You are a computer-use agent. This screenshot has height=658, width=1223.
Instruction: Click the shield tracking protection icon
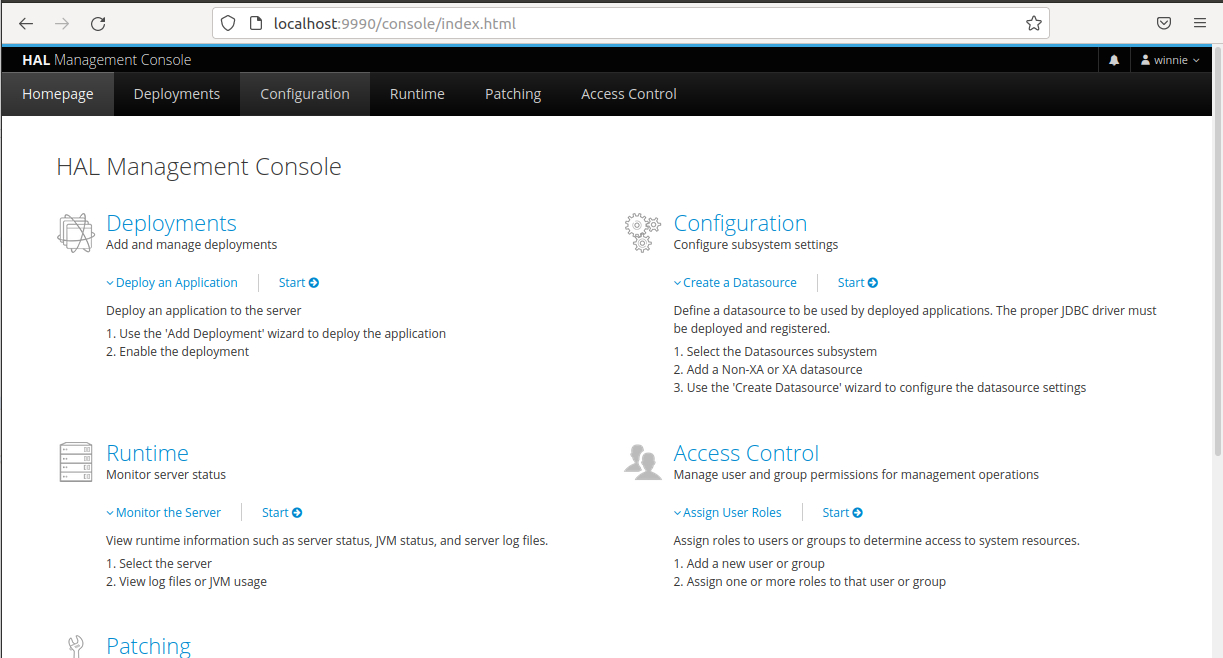[227, 23]
